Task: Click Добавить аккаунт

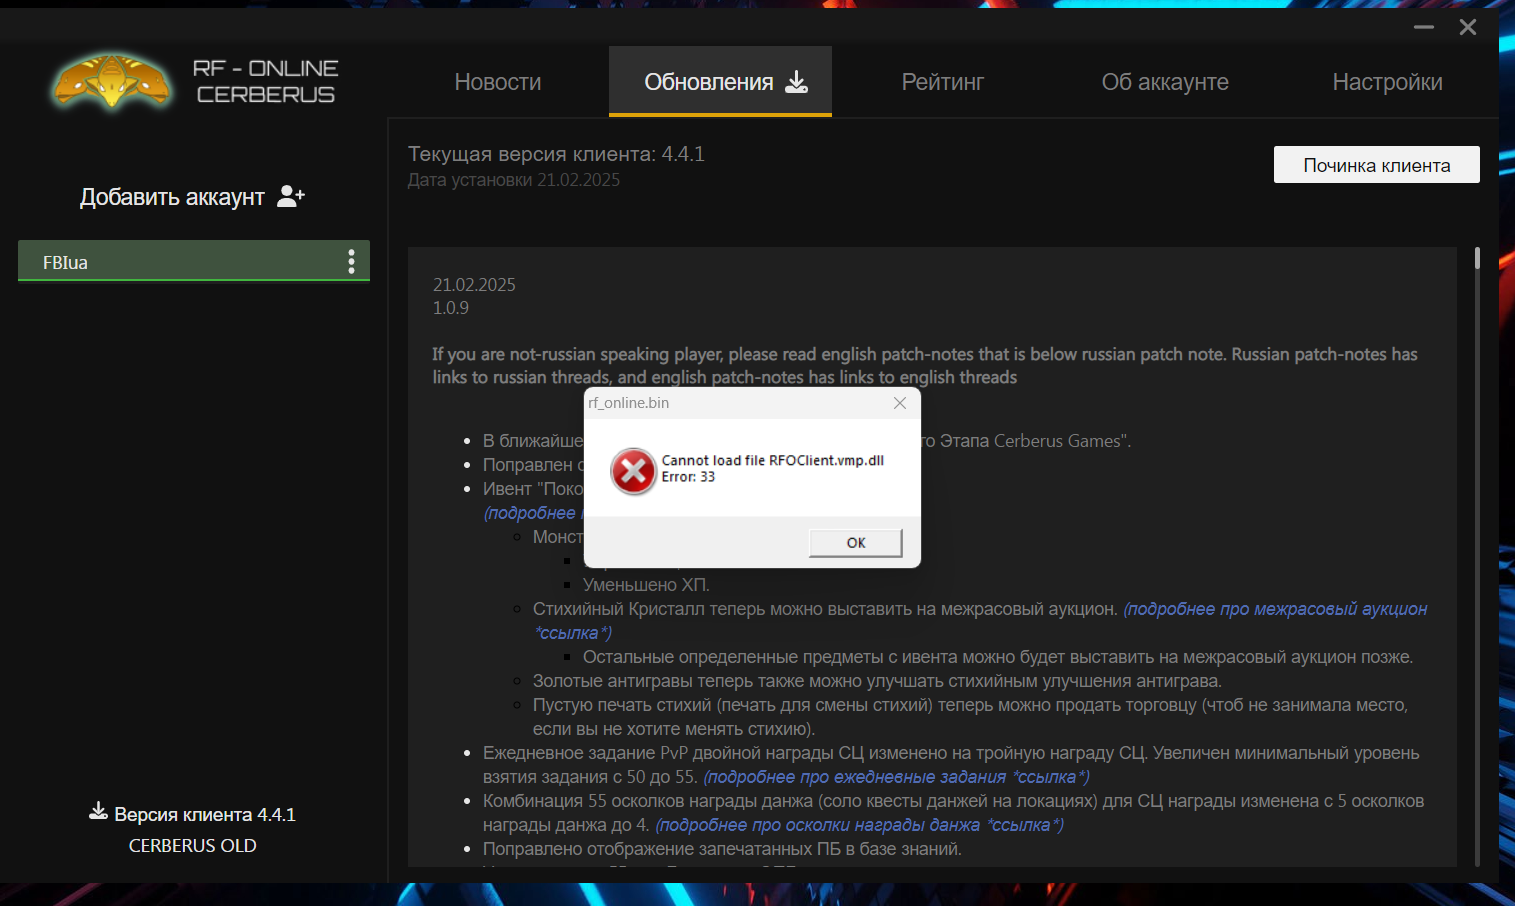Action: click(x=172, y=197)
